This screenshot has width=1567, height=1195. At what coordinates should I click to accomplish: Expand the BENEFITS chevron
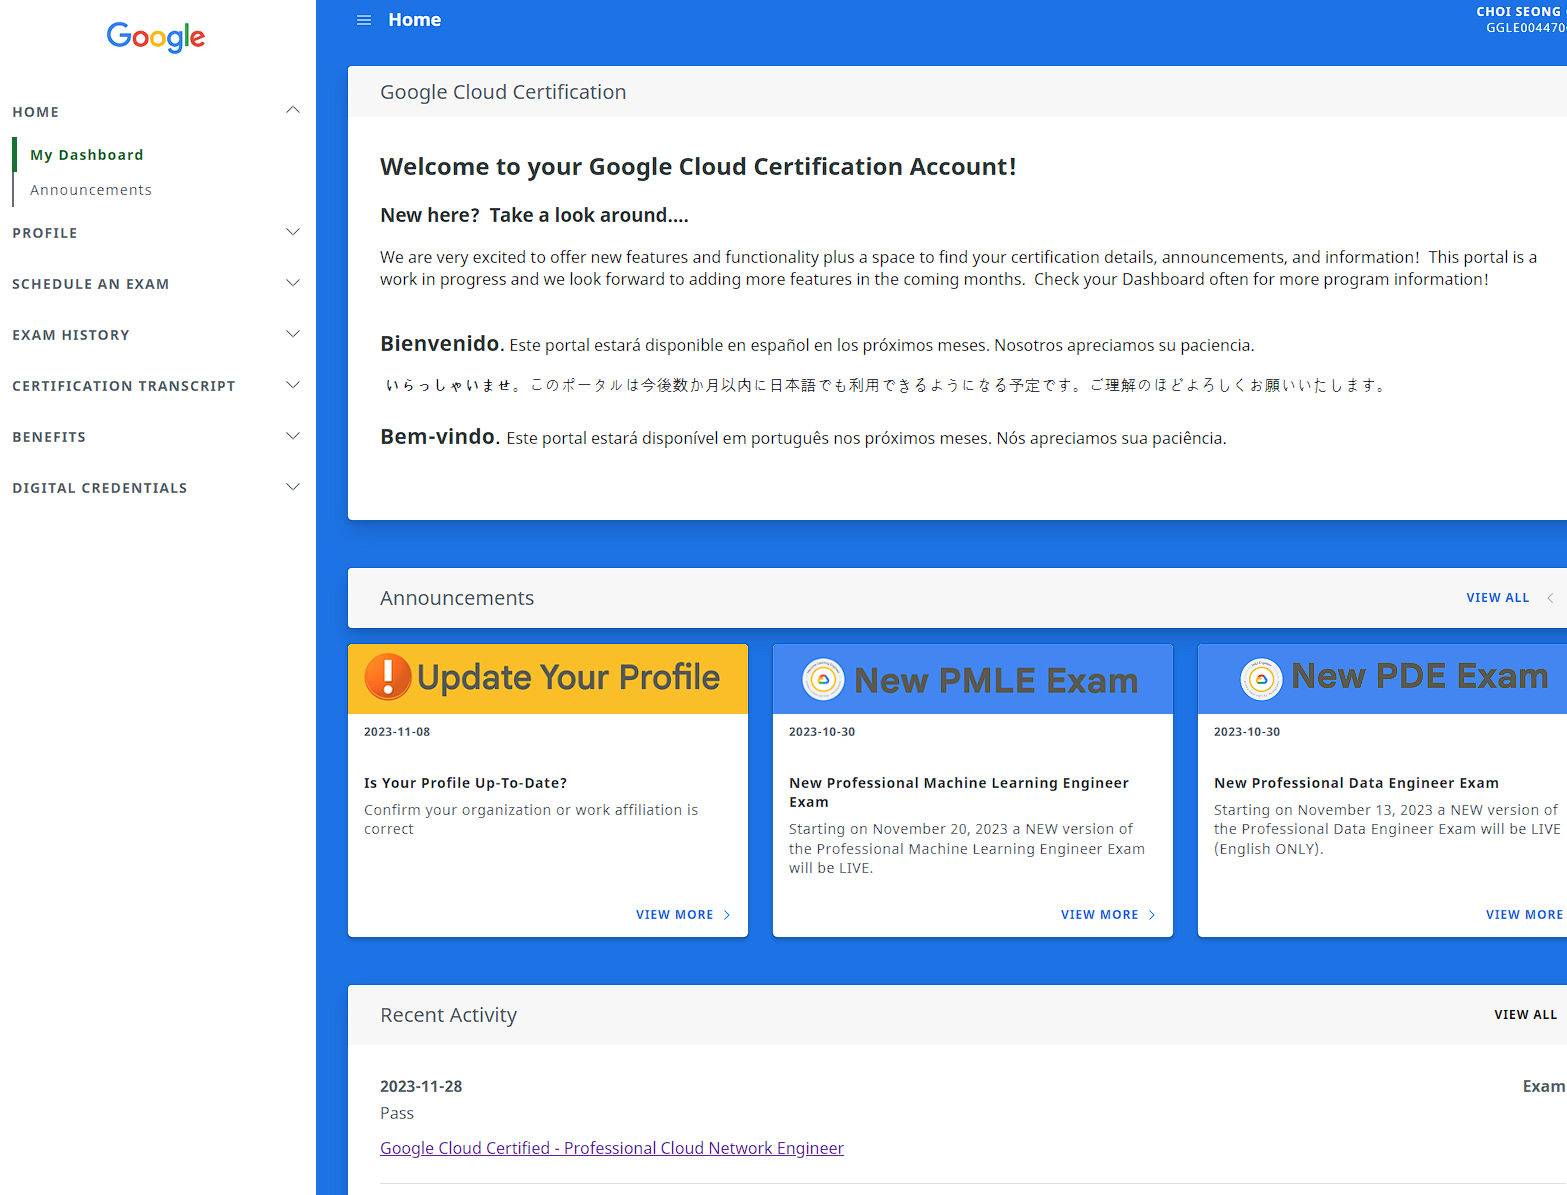[293, 436]
